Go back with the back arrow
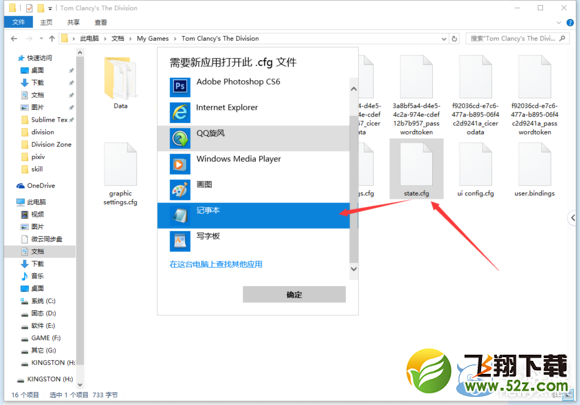 (14, 38)
